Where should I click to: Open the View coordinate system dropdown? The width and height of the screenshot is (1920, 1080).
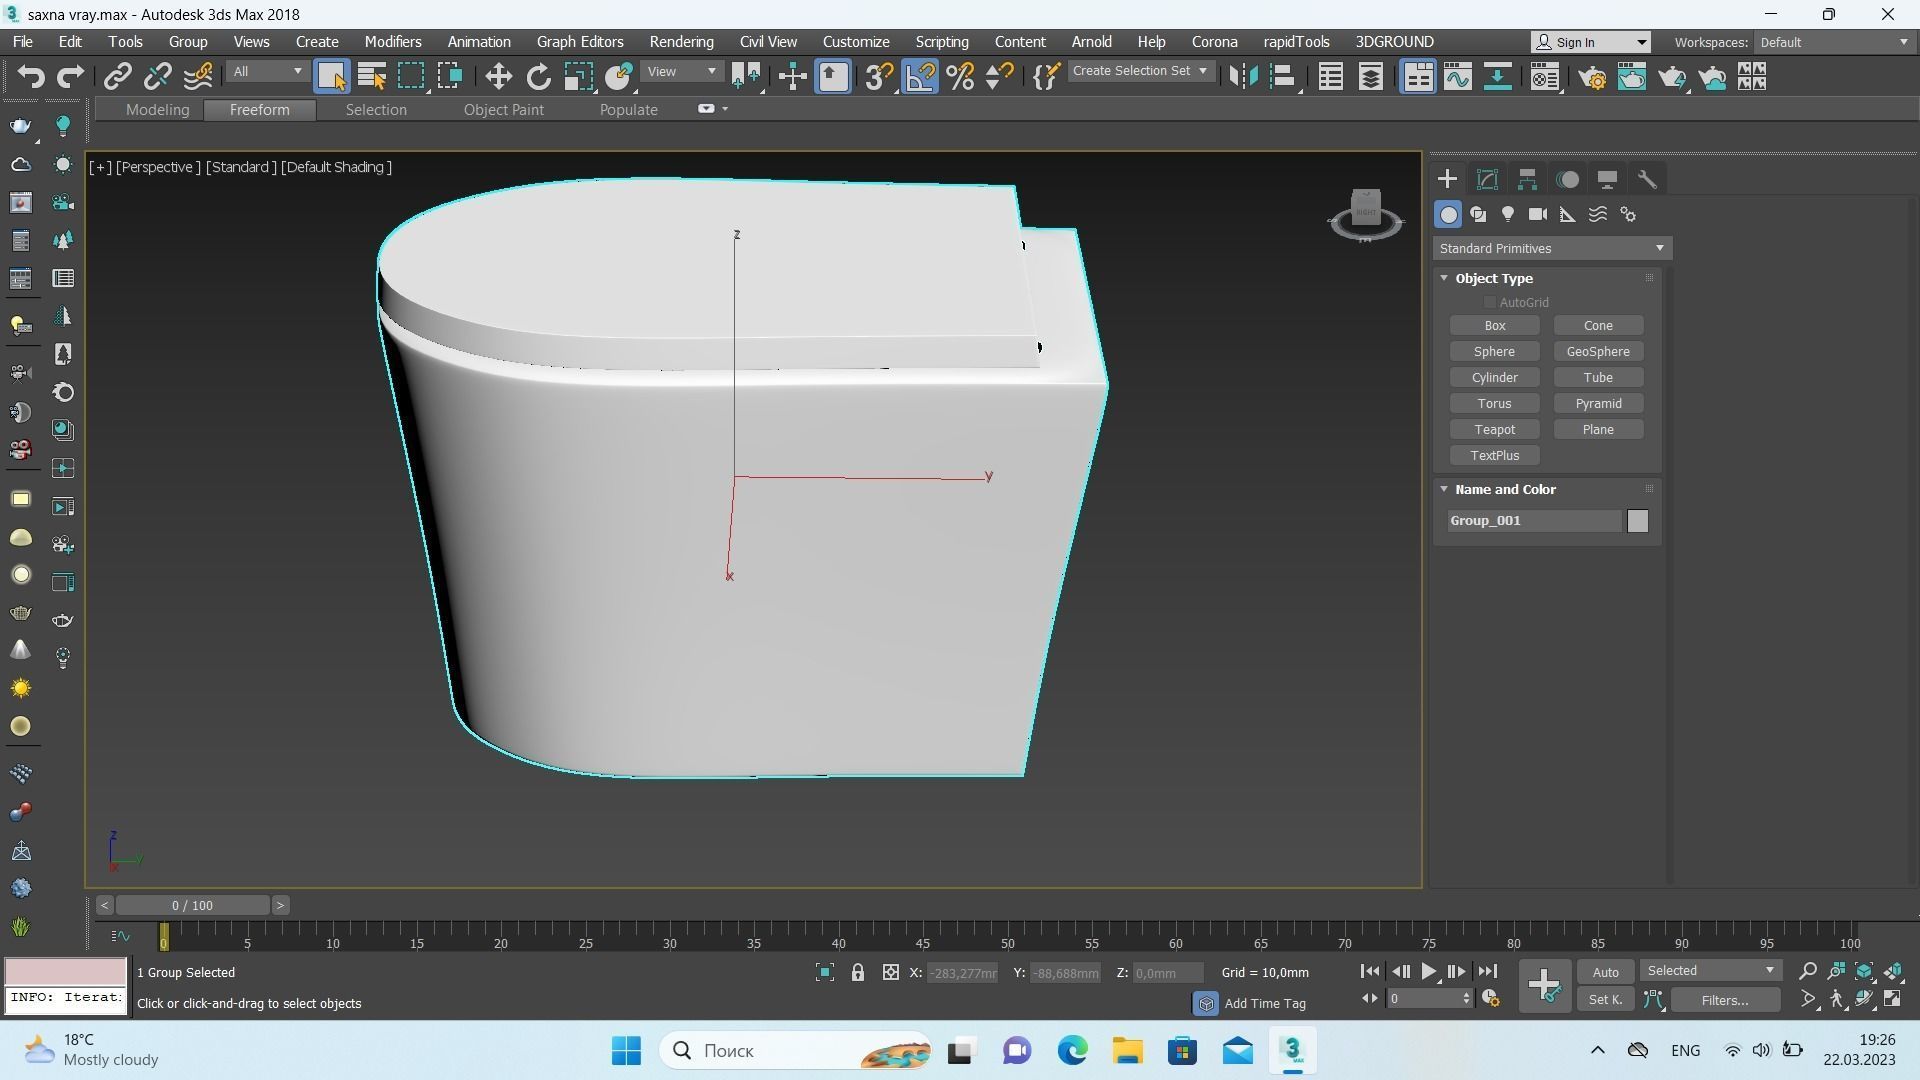(682, 72)
